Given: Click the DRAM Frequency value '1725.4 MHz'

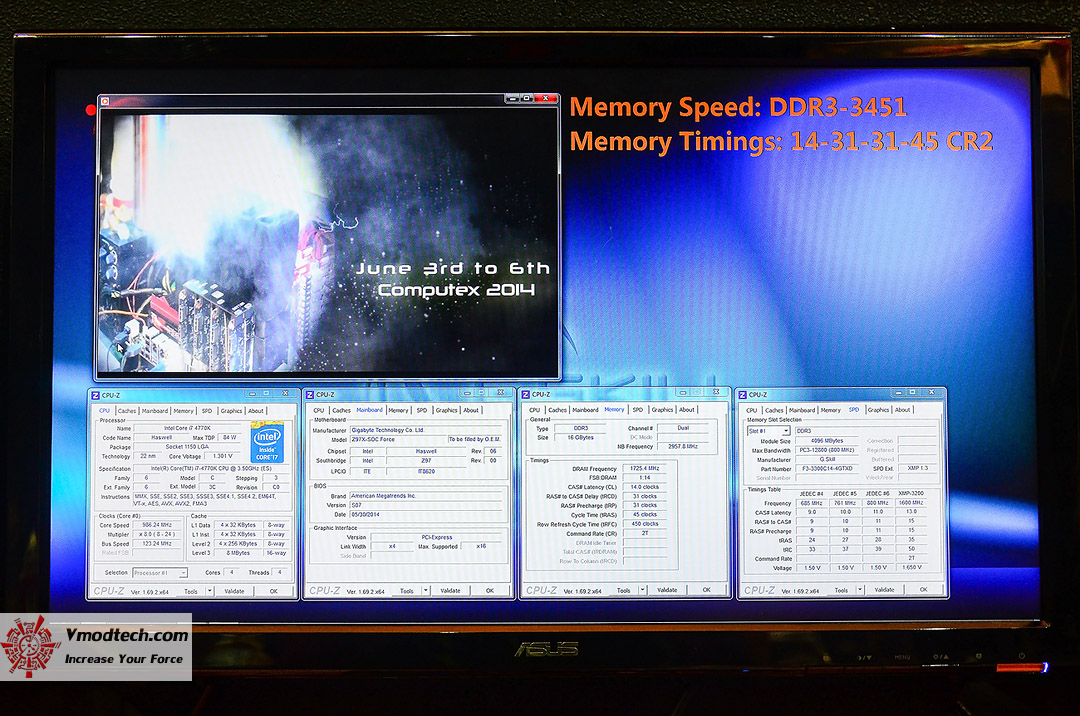Looking at the screenshot, I should (x=645, y=468).
